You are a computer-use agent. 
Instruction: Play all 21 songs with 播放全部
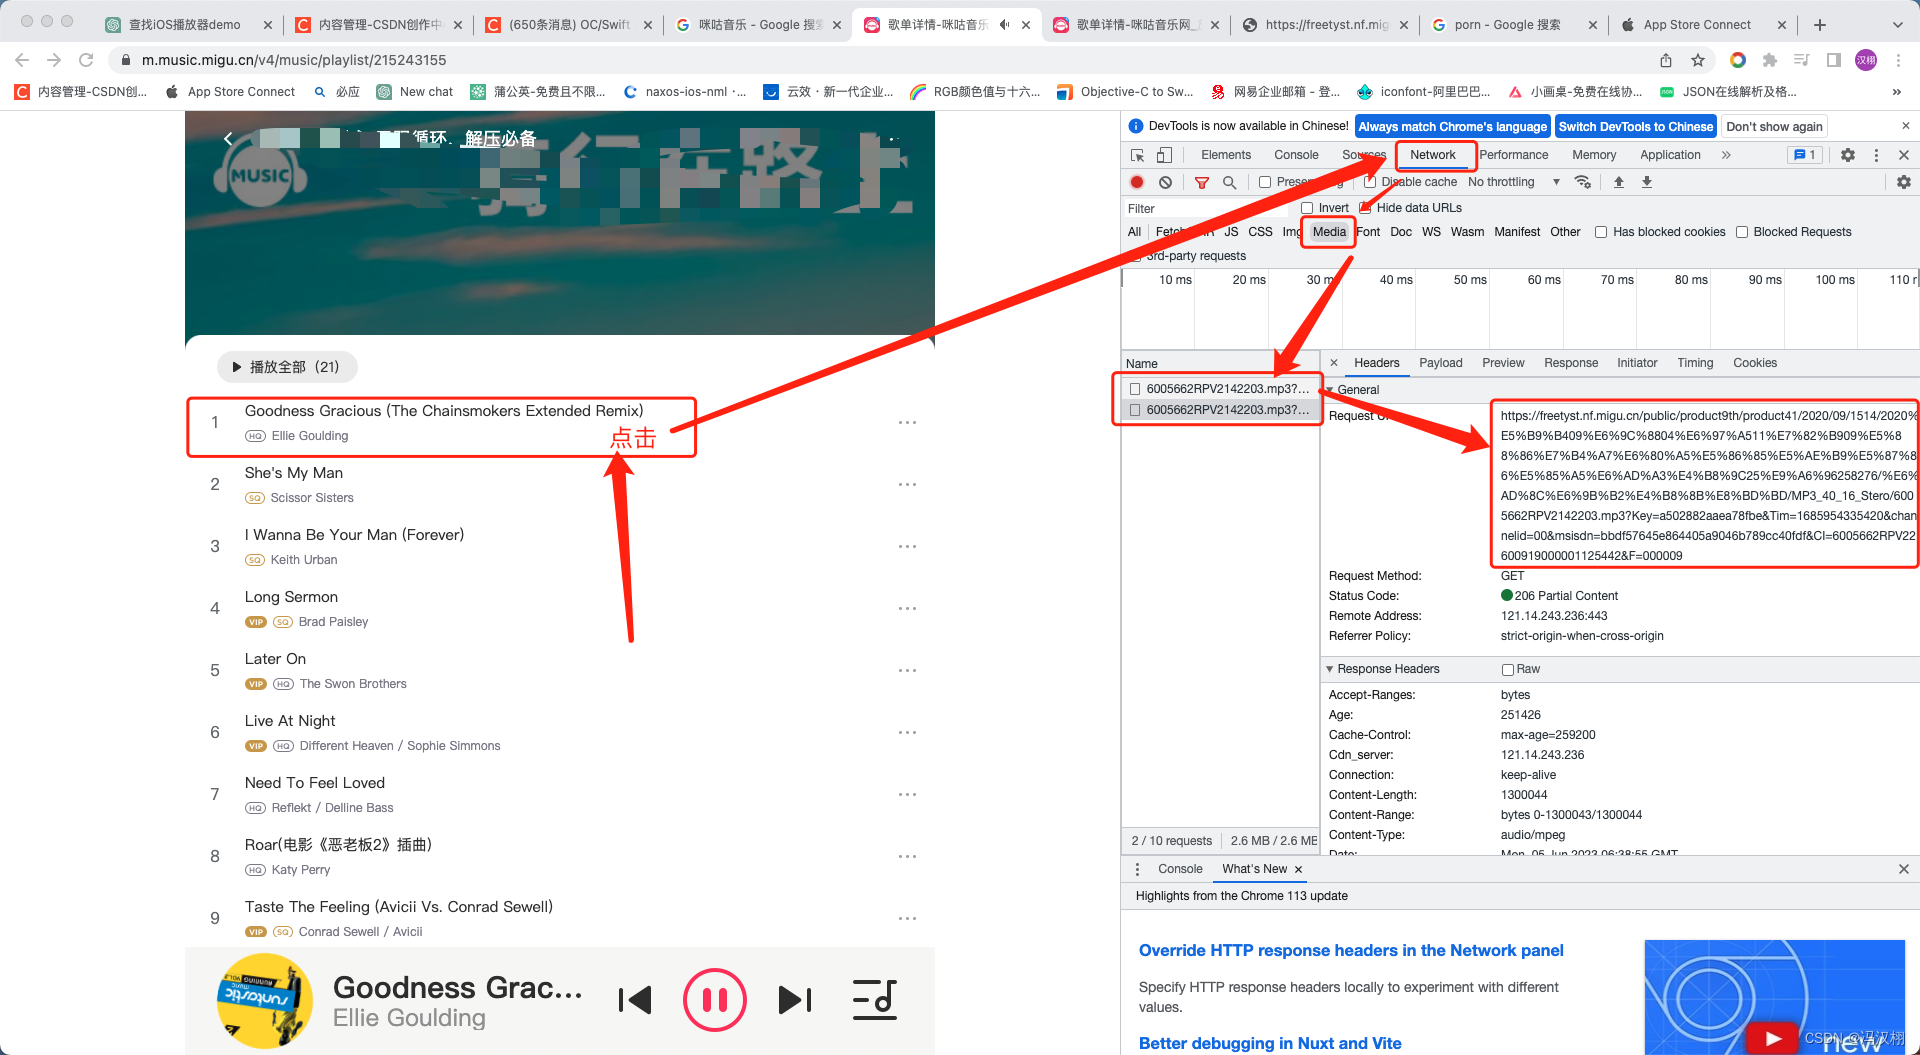287,367
